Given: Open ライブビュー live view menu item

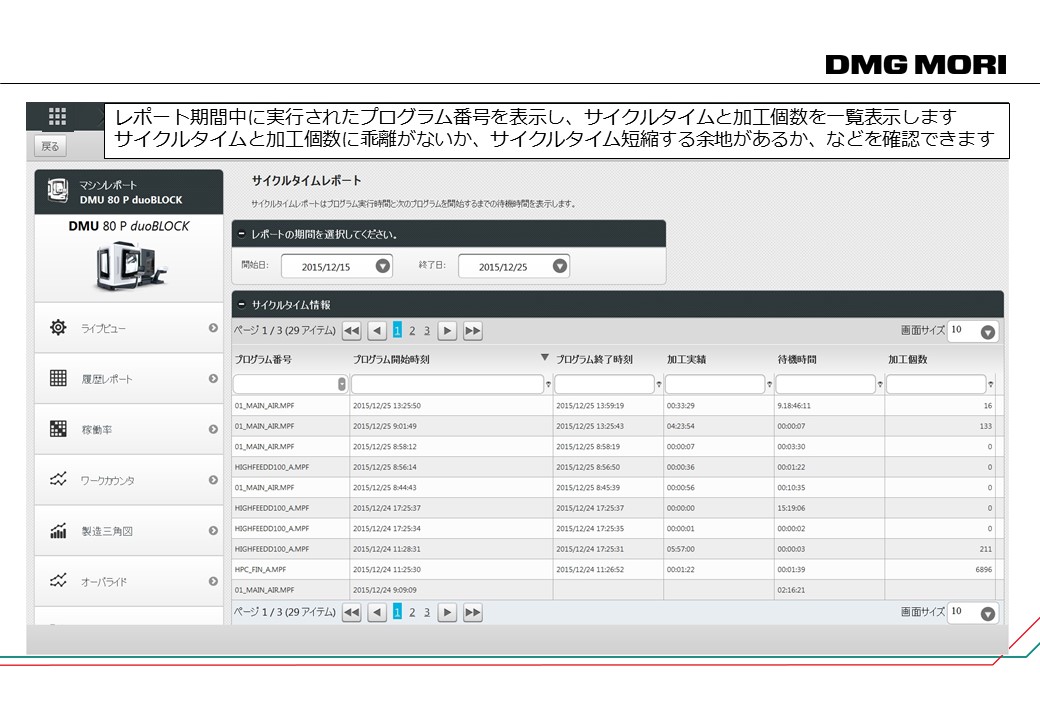Looking at the screenshot, I should click(129, 328).
